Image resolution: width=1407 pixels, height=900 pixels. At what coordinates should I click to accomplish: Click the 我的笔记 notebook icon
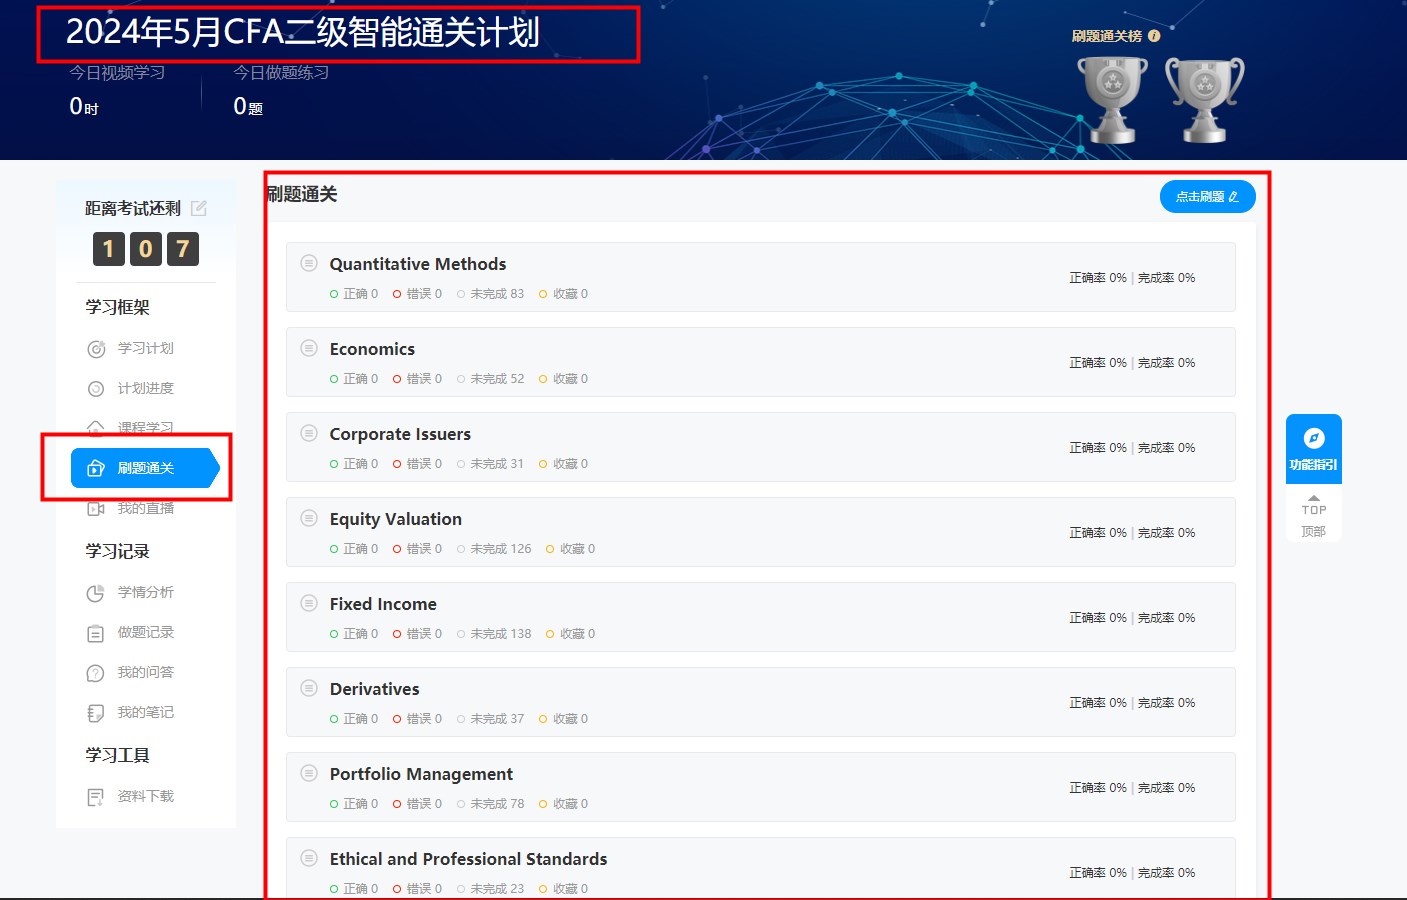click(96, 713)
